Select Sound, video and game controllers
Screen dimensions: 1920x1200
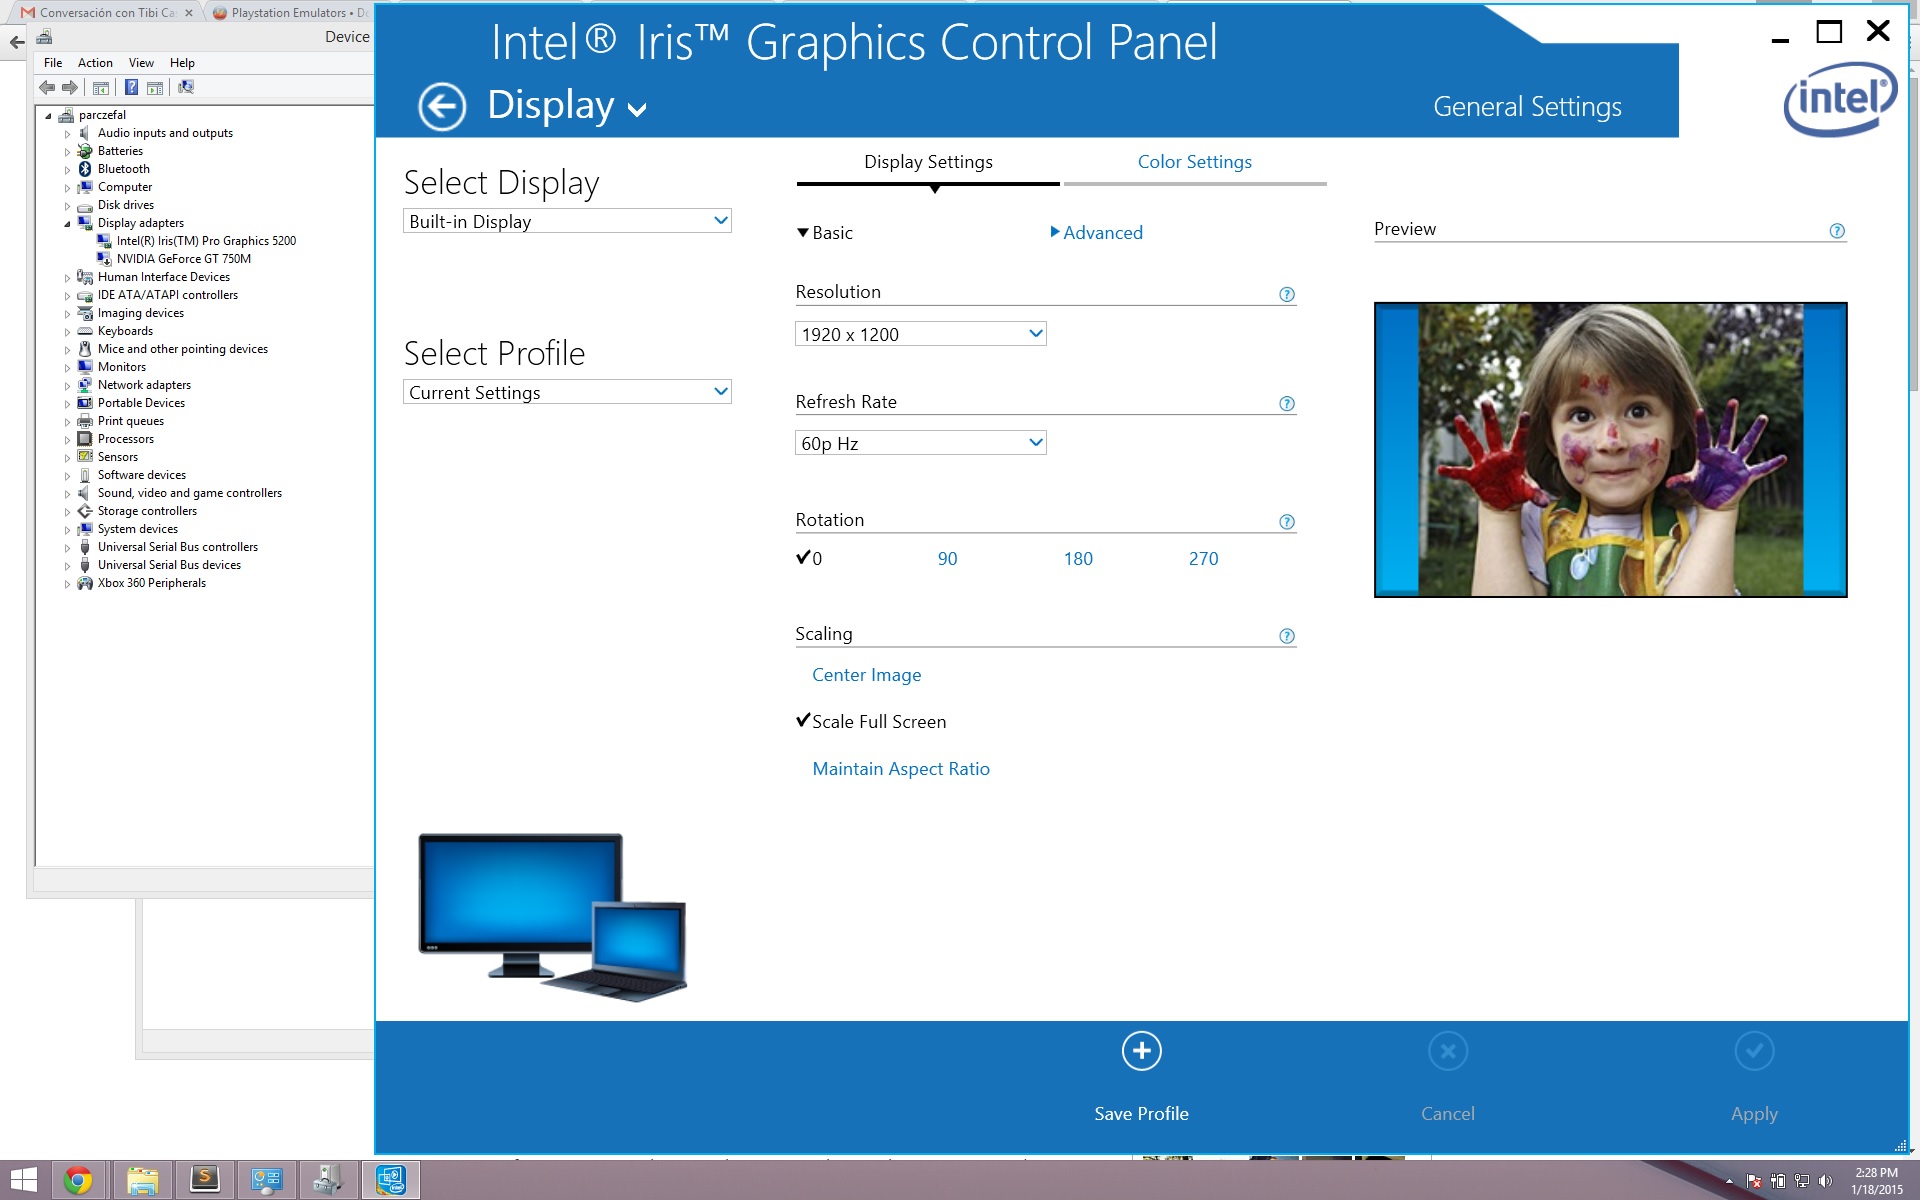point(190,493)
